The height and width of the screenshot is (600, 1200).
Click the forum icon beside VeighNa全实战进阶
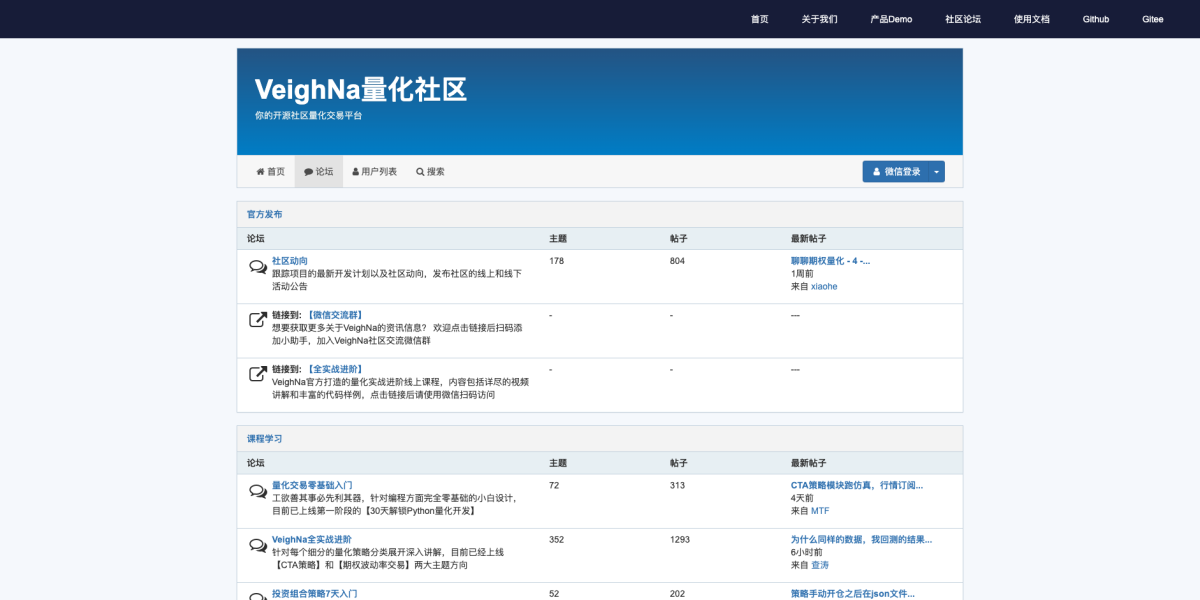click(x=257, y=545)
